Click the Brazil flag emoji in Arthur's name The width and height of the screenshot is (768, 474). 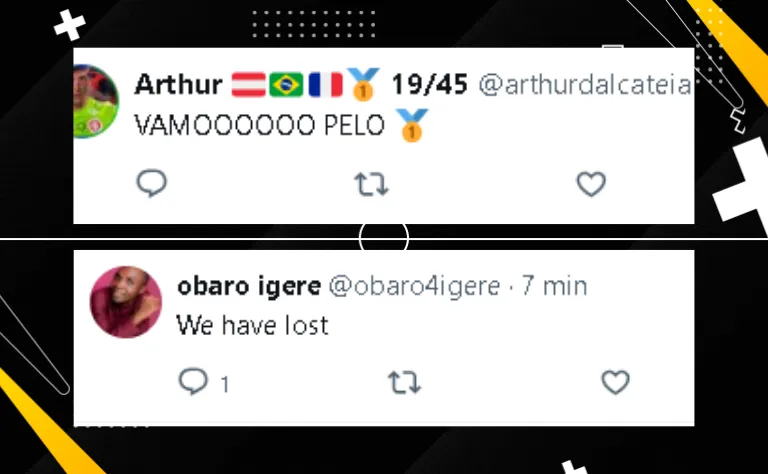coord(287,85)
